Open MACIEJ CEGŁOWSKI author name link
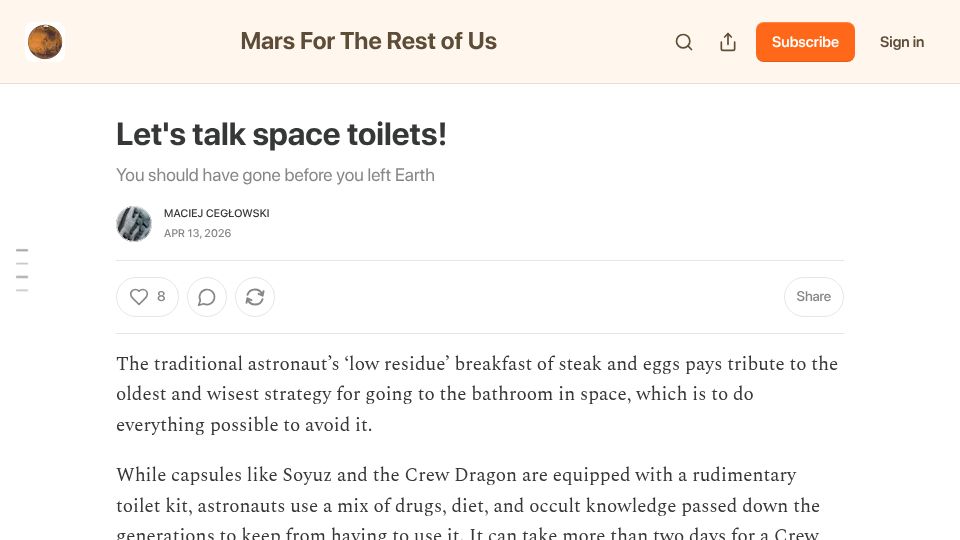 pos(217,213)
